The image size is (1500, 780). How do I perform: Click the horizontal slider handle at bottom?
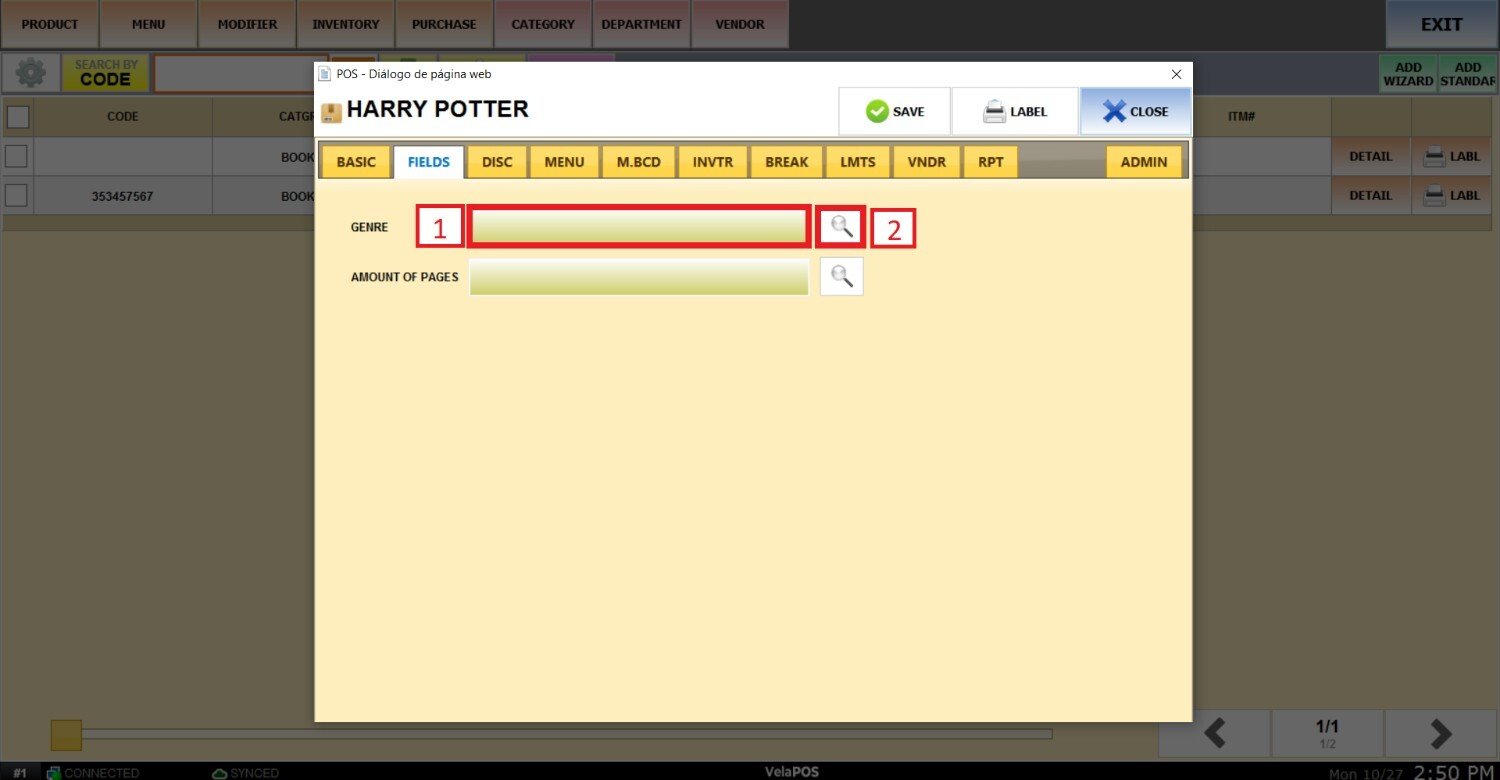pyautogui.click(x=66, y=735)
